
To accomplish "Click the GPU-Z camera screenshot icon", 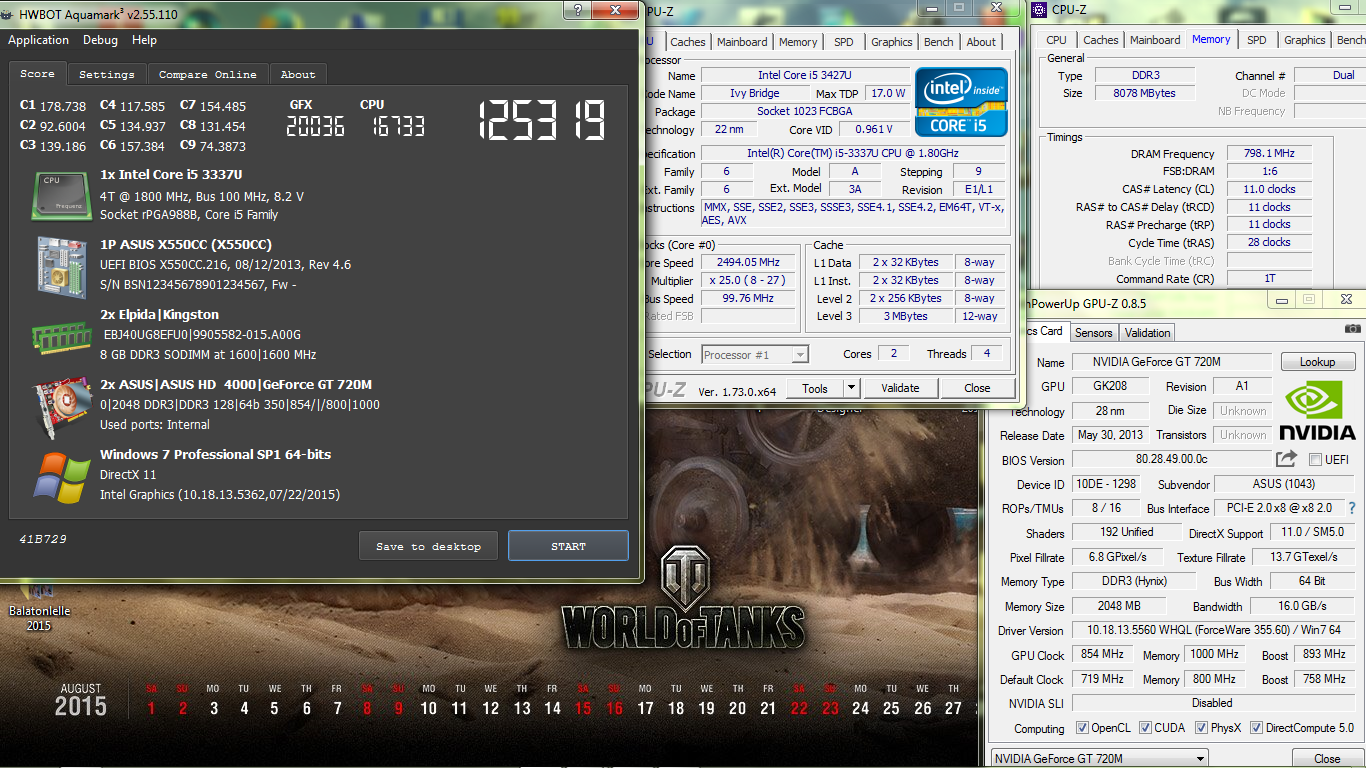I will pyautogui.click(x=1352, y=328).
